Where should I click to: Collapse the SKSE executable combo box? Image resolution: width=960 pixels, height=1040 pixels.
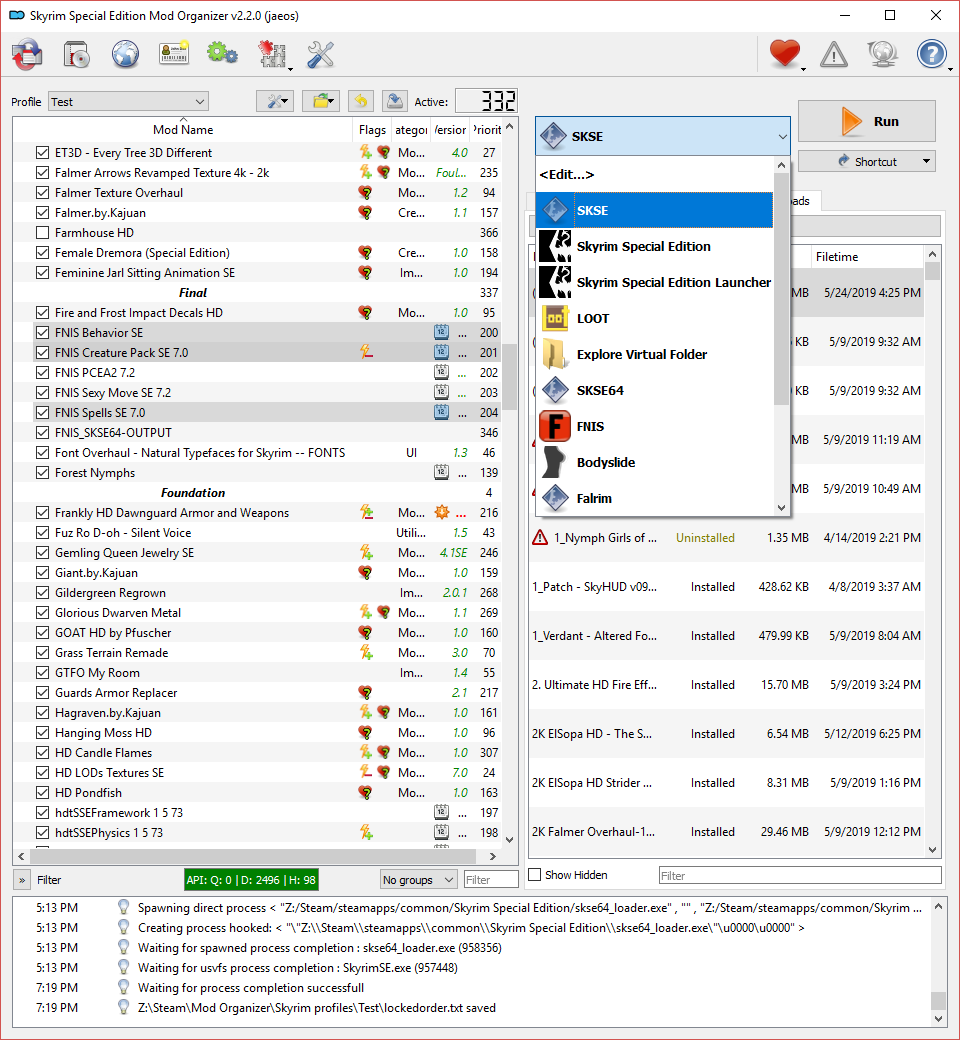[662, 136]
